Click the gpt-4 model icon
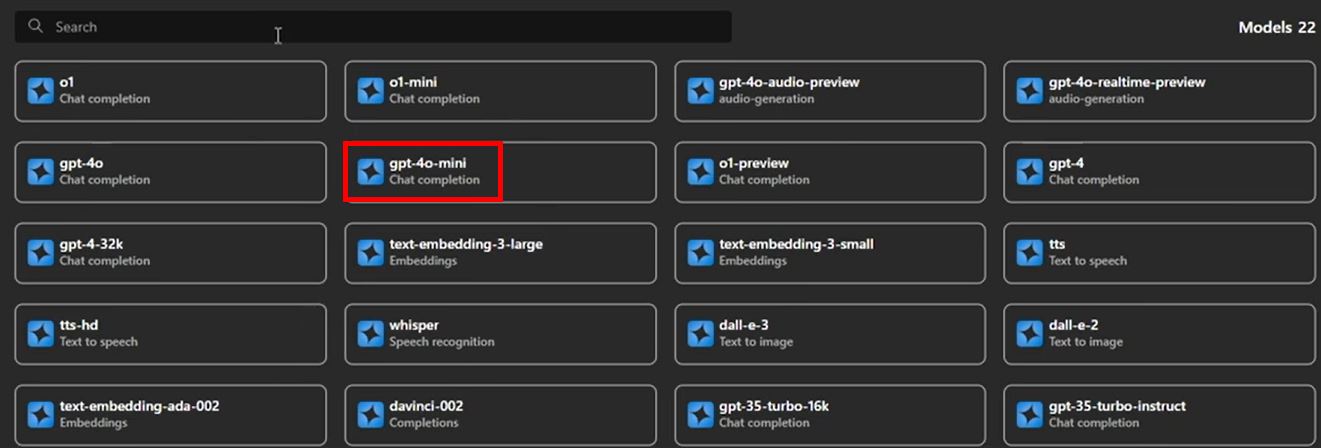This screenshot has width=1321, height=448. 1030,172
